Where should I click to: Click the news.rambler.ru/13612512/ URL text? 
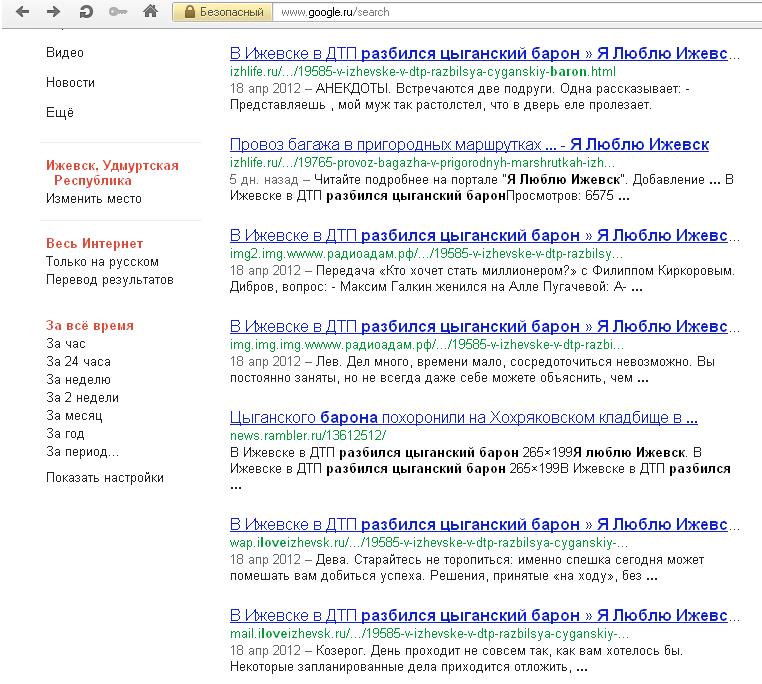tap(308, 436)
